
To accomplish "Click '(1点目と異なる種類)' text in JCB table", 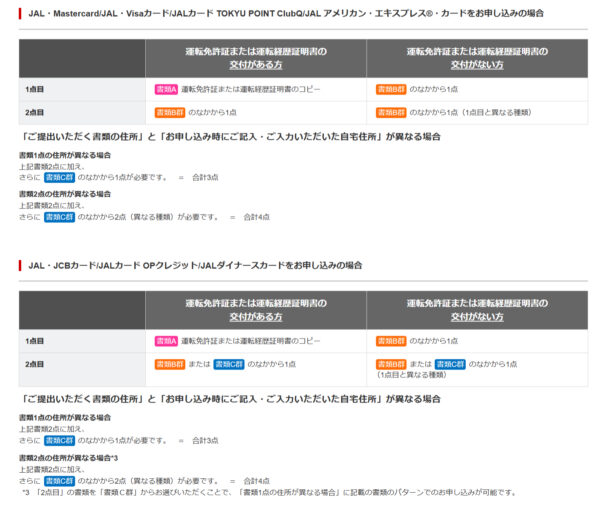I will (411, 375).
